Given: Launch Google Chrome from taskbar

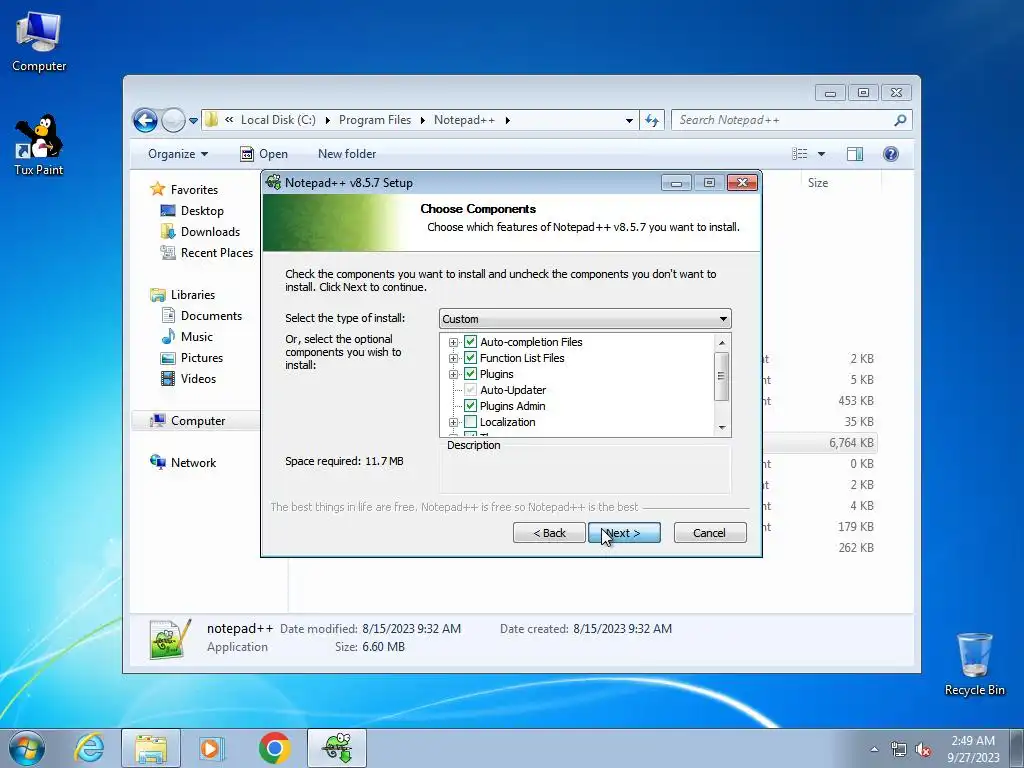Looking at the screenshot, I should click(x=274, y=748).
